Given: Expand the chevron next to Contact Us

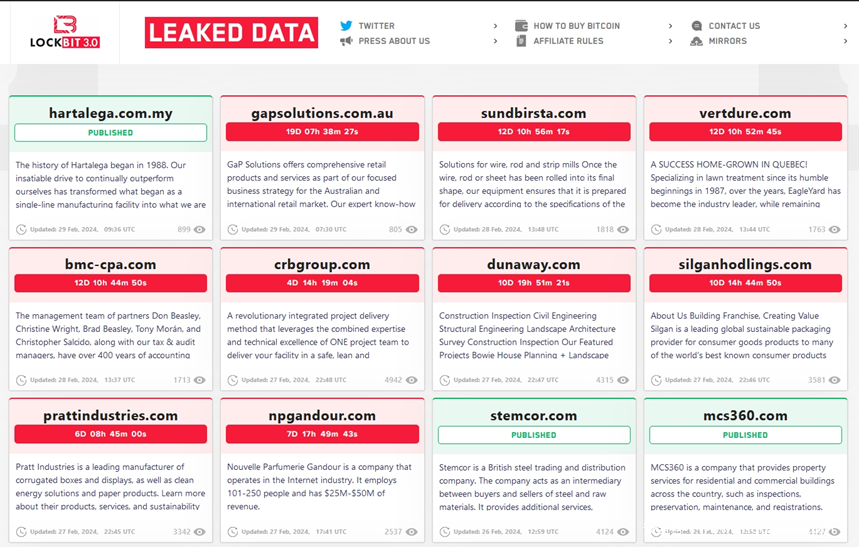Looking at the screenshot, I should pos(845,26).
